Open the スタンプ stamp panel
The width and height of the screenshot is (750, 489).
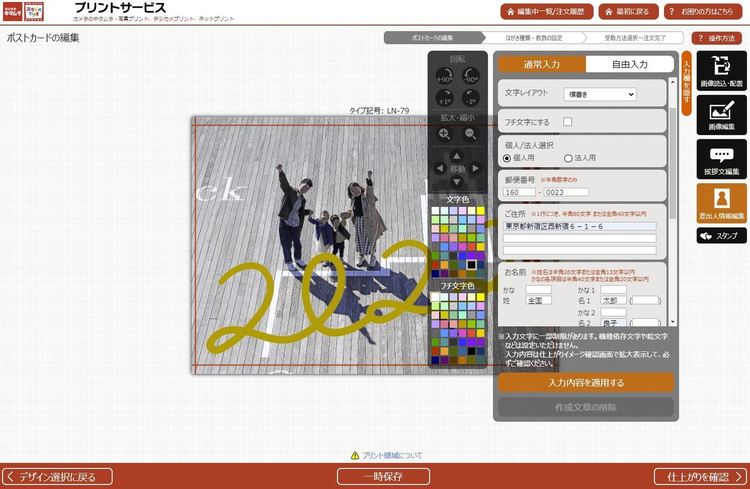[721, 236]
